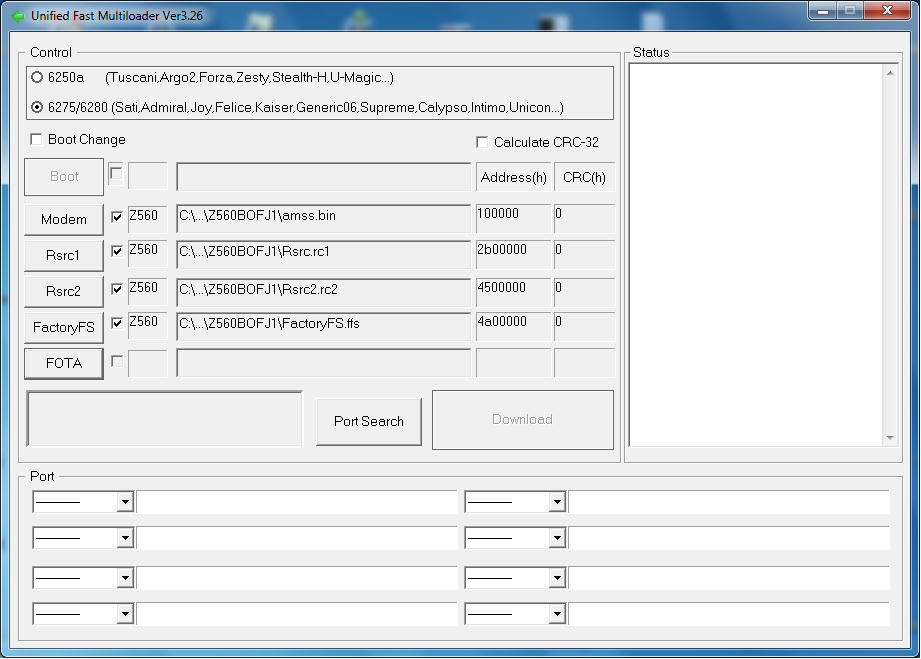Uncheck the Rsrc1 row checkbox
Viewport: 921px width, 659px height.
(x=117, y=251)
